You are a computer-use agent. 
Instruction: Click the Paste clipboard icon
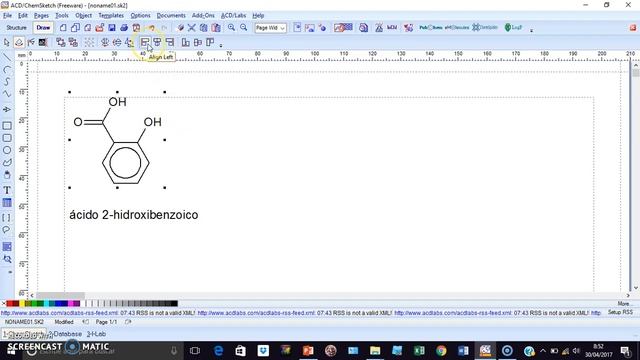pos(216,28)
